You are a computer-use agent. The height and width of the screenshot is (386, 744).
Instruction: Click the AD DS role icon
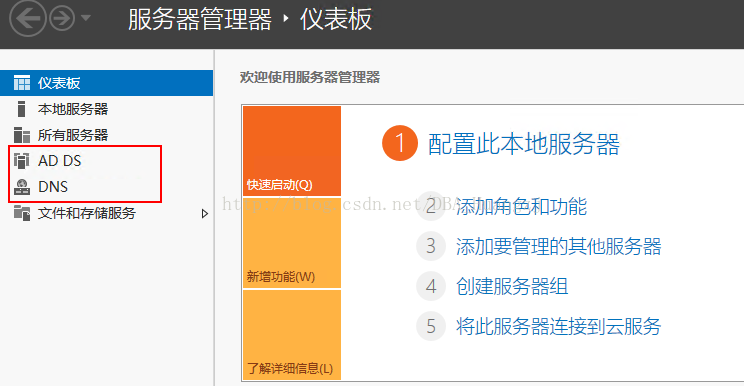pyautogui.click(x=22, y=161)
